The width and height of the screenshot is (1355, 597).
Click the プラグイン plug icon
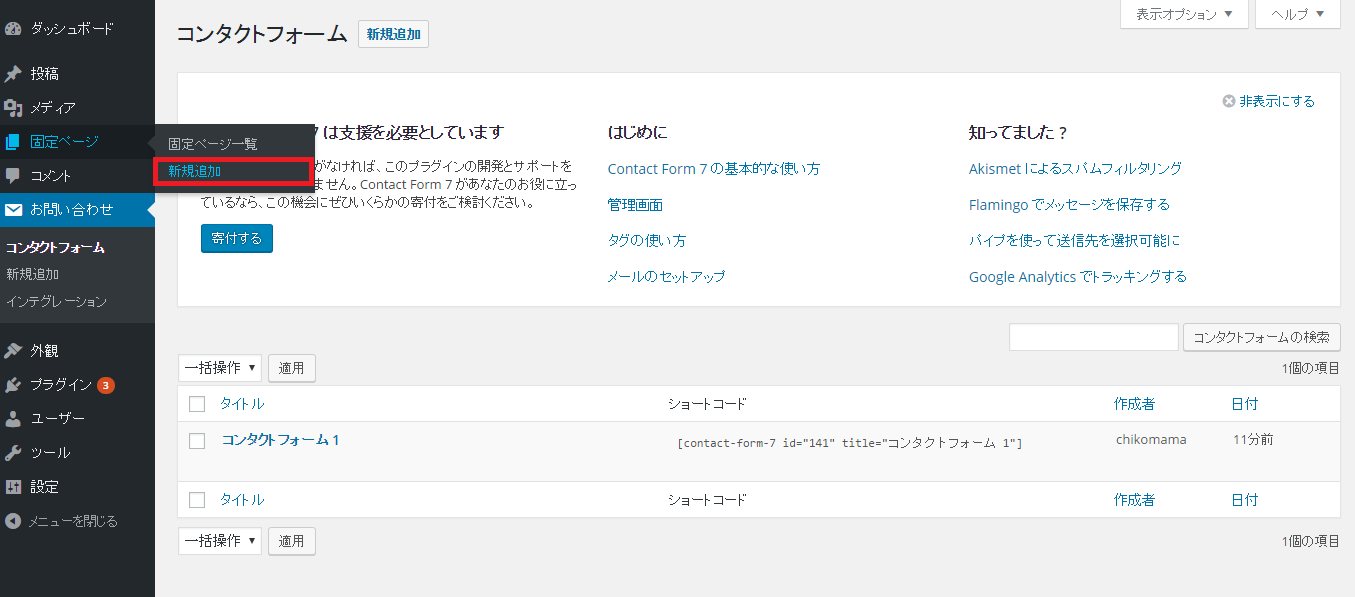point(14,383)
